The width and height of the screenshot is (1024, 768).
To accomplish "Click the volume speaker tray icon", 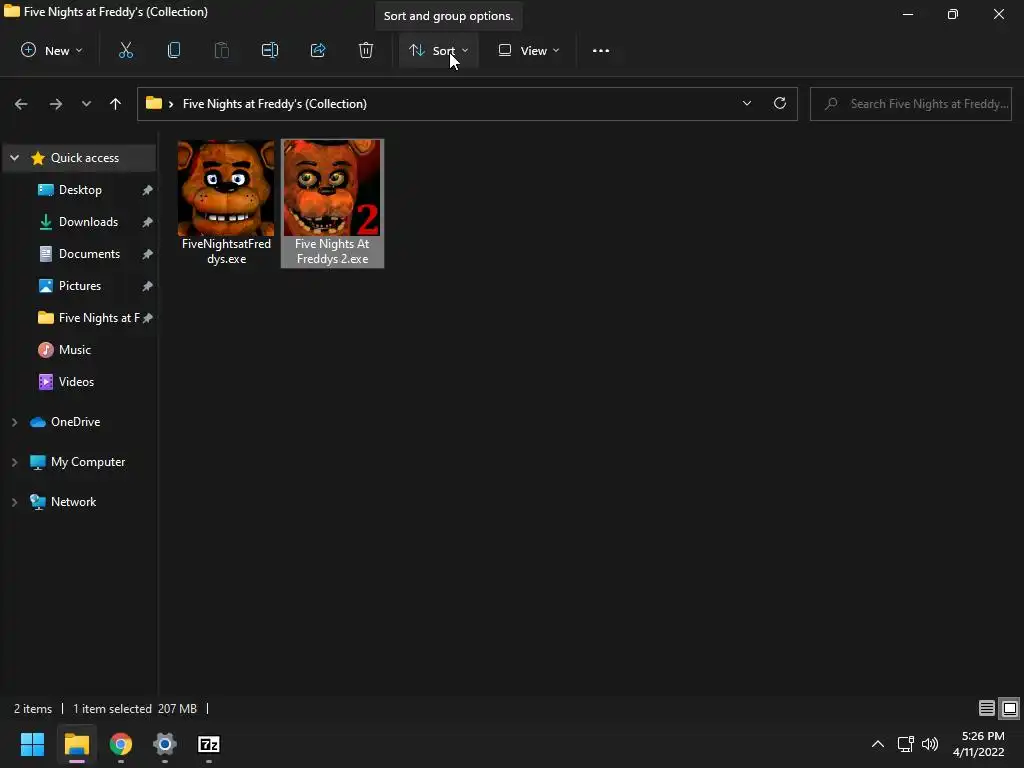I will coord(930,744).
